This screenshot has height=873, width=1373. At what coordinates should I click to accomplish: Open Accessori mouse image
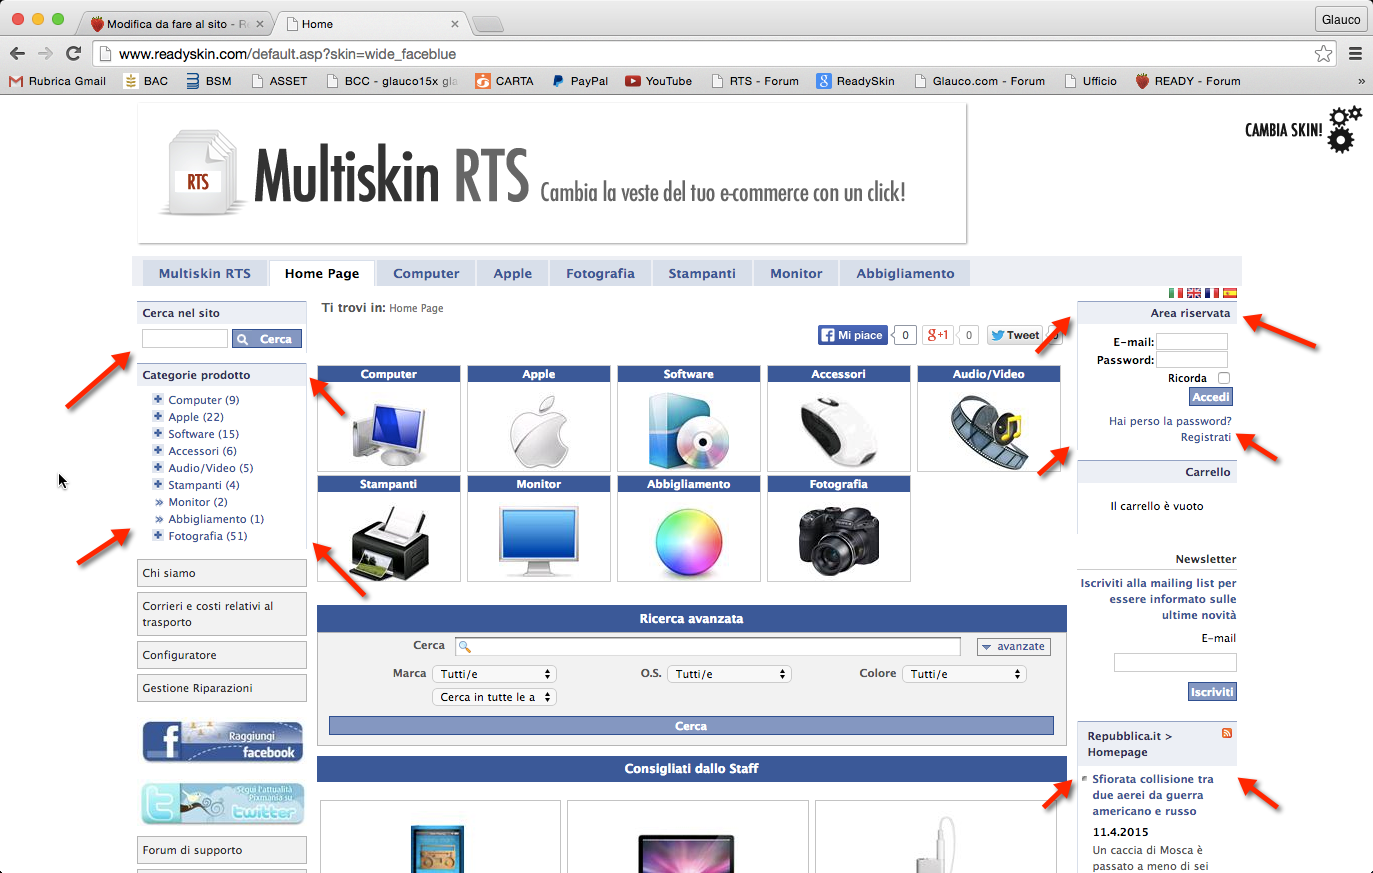pos(839,427)
